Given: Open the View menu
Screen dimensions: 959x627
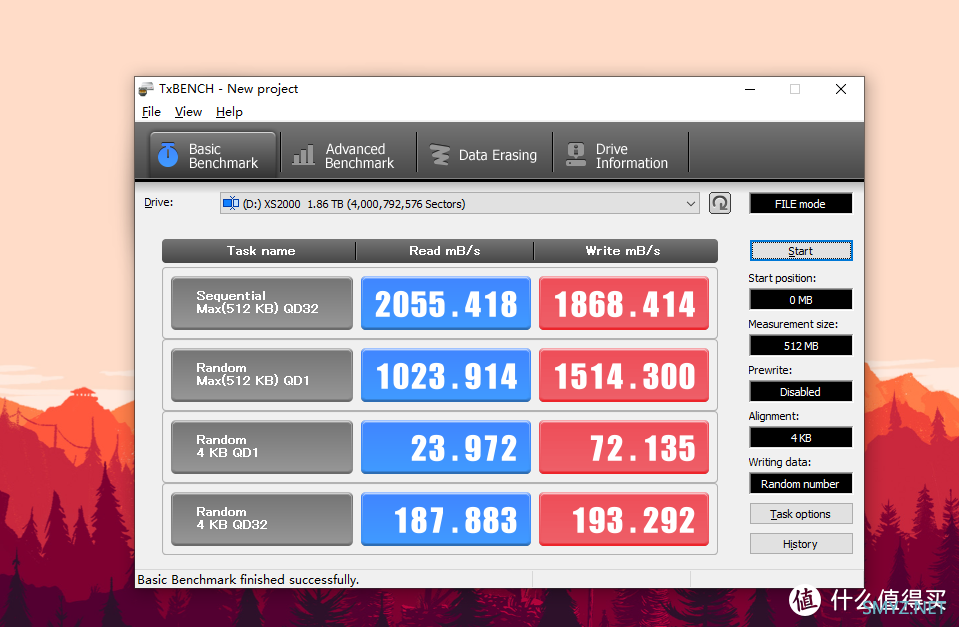Looking at the screenshot, I should pyautogui.click(x=188, y=112).
